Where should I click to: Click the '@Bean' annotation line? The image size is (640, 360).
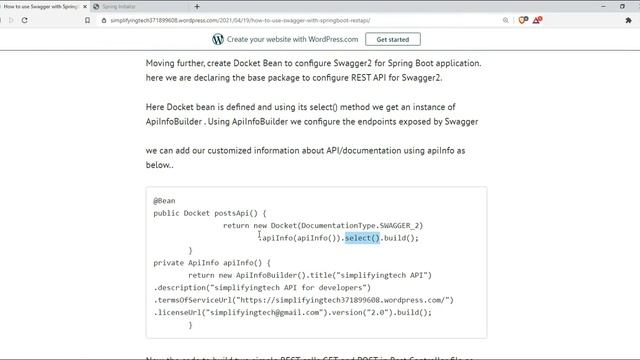click(x=164, y=200)
